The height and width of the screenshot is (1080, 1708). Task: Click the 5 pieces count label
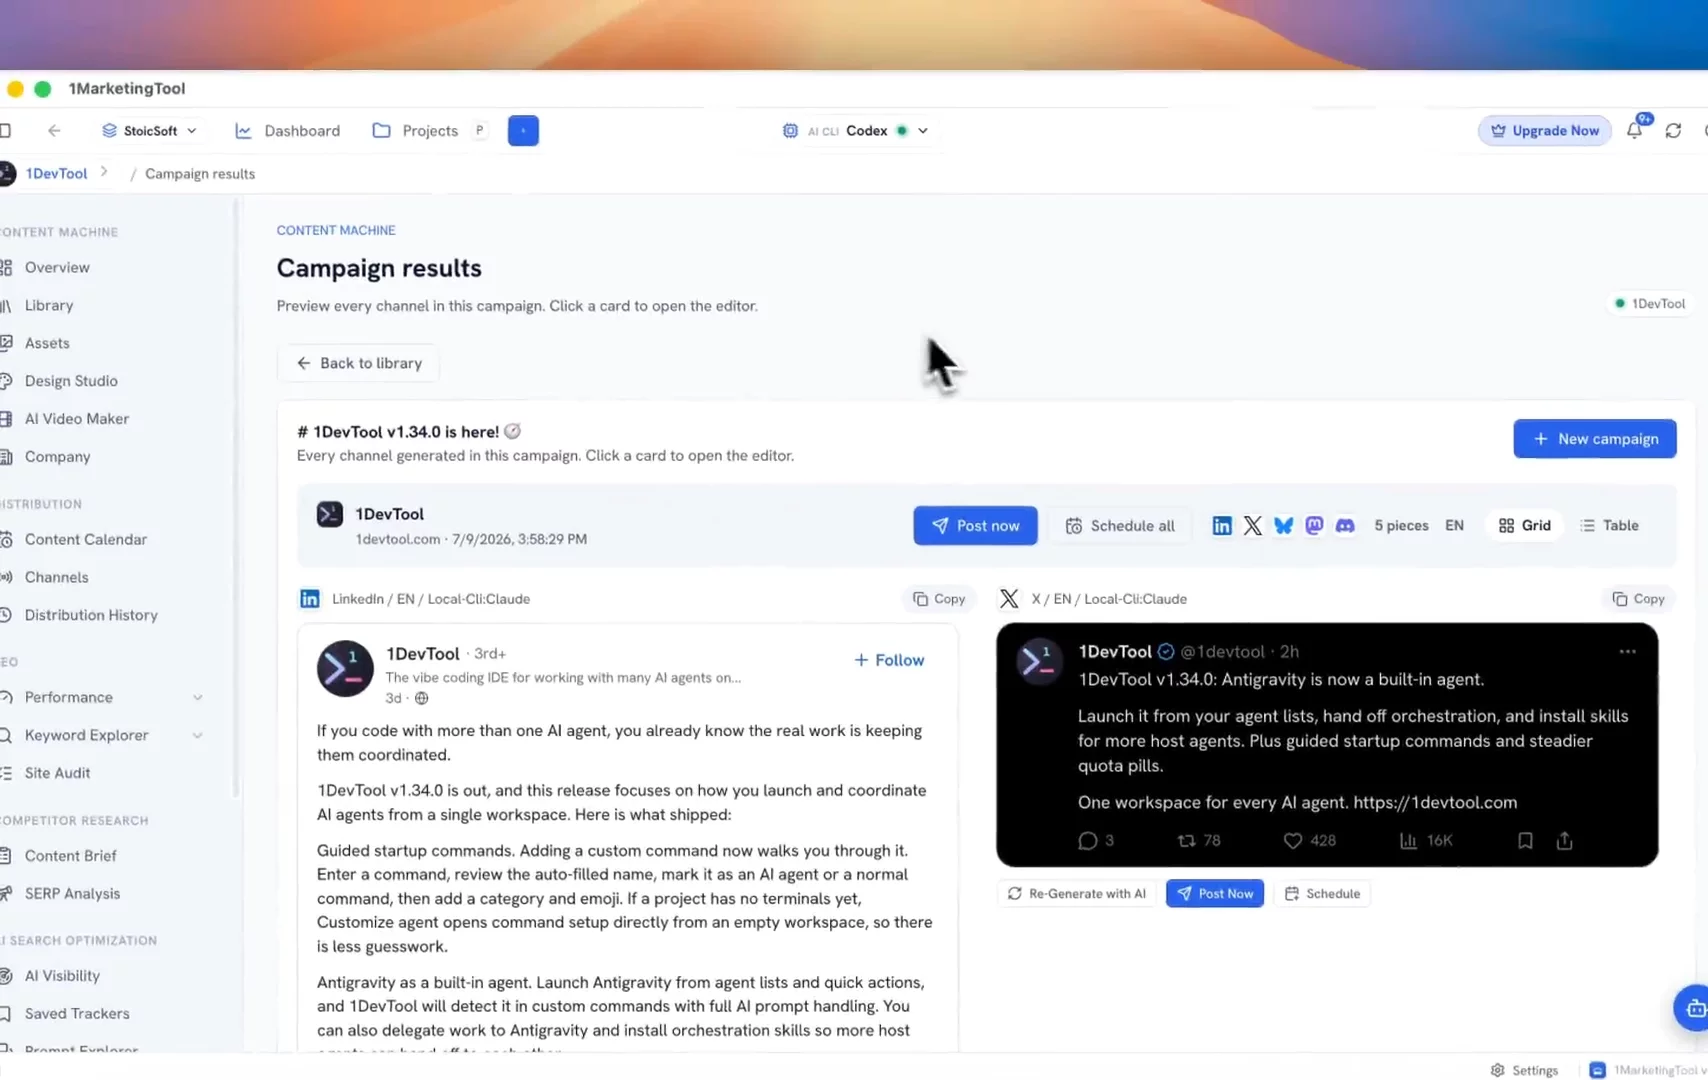1401,526
